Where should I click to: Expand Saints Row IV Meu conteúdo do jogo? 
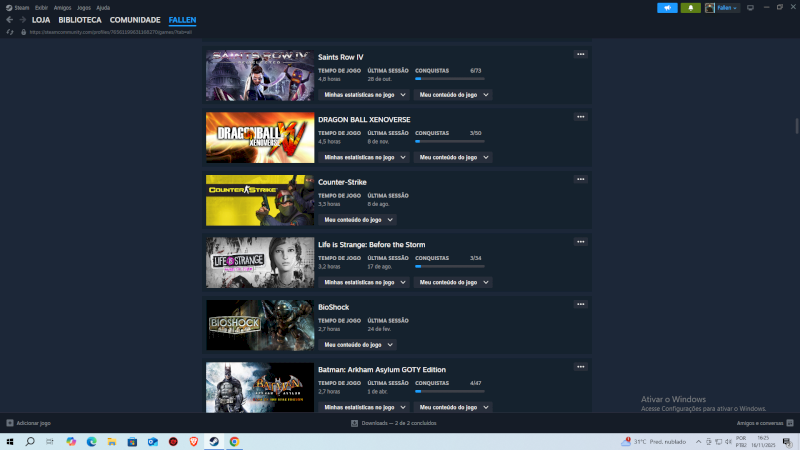tap(453, 95)
